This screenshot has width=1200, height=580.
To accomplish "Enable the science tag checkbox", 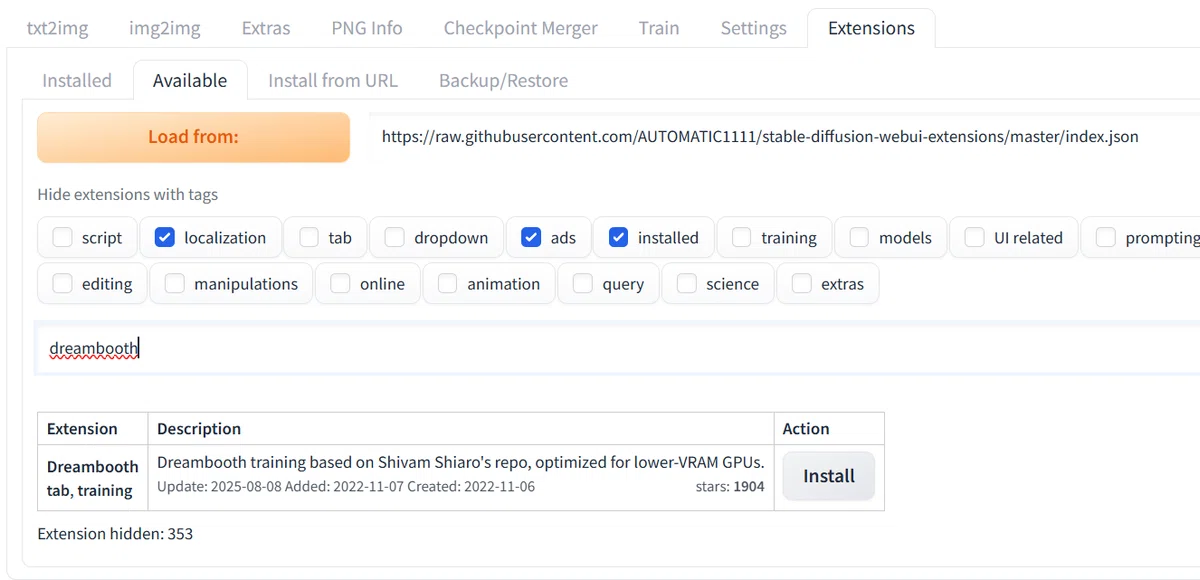I will [687, 284].
